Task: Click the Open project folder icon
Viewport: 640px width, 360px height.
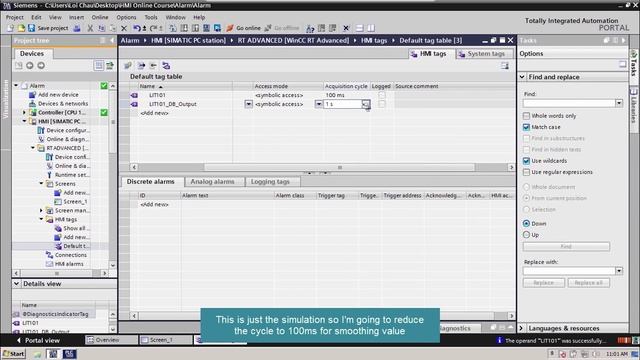Action: pyautogui.click(x=21, y=28)
